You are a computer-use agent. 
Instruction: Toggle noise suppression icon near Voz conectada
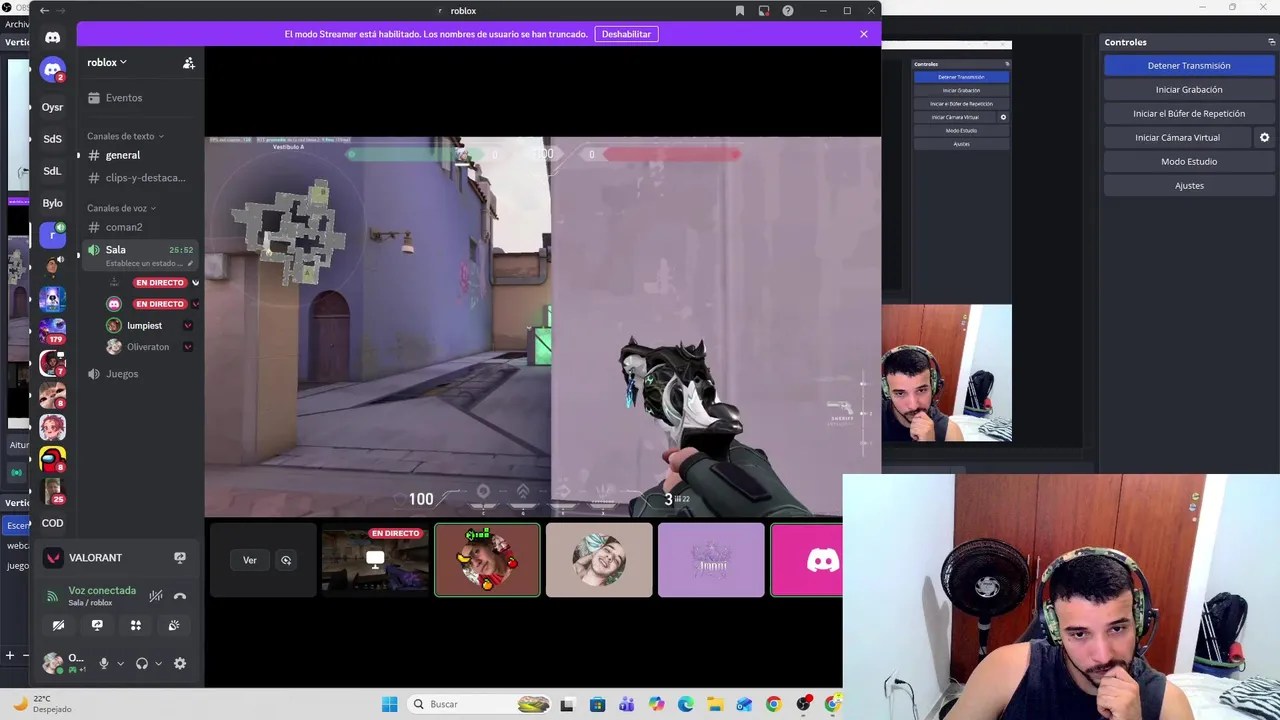click(156, 596)
